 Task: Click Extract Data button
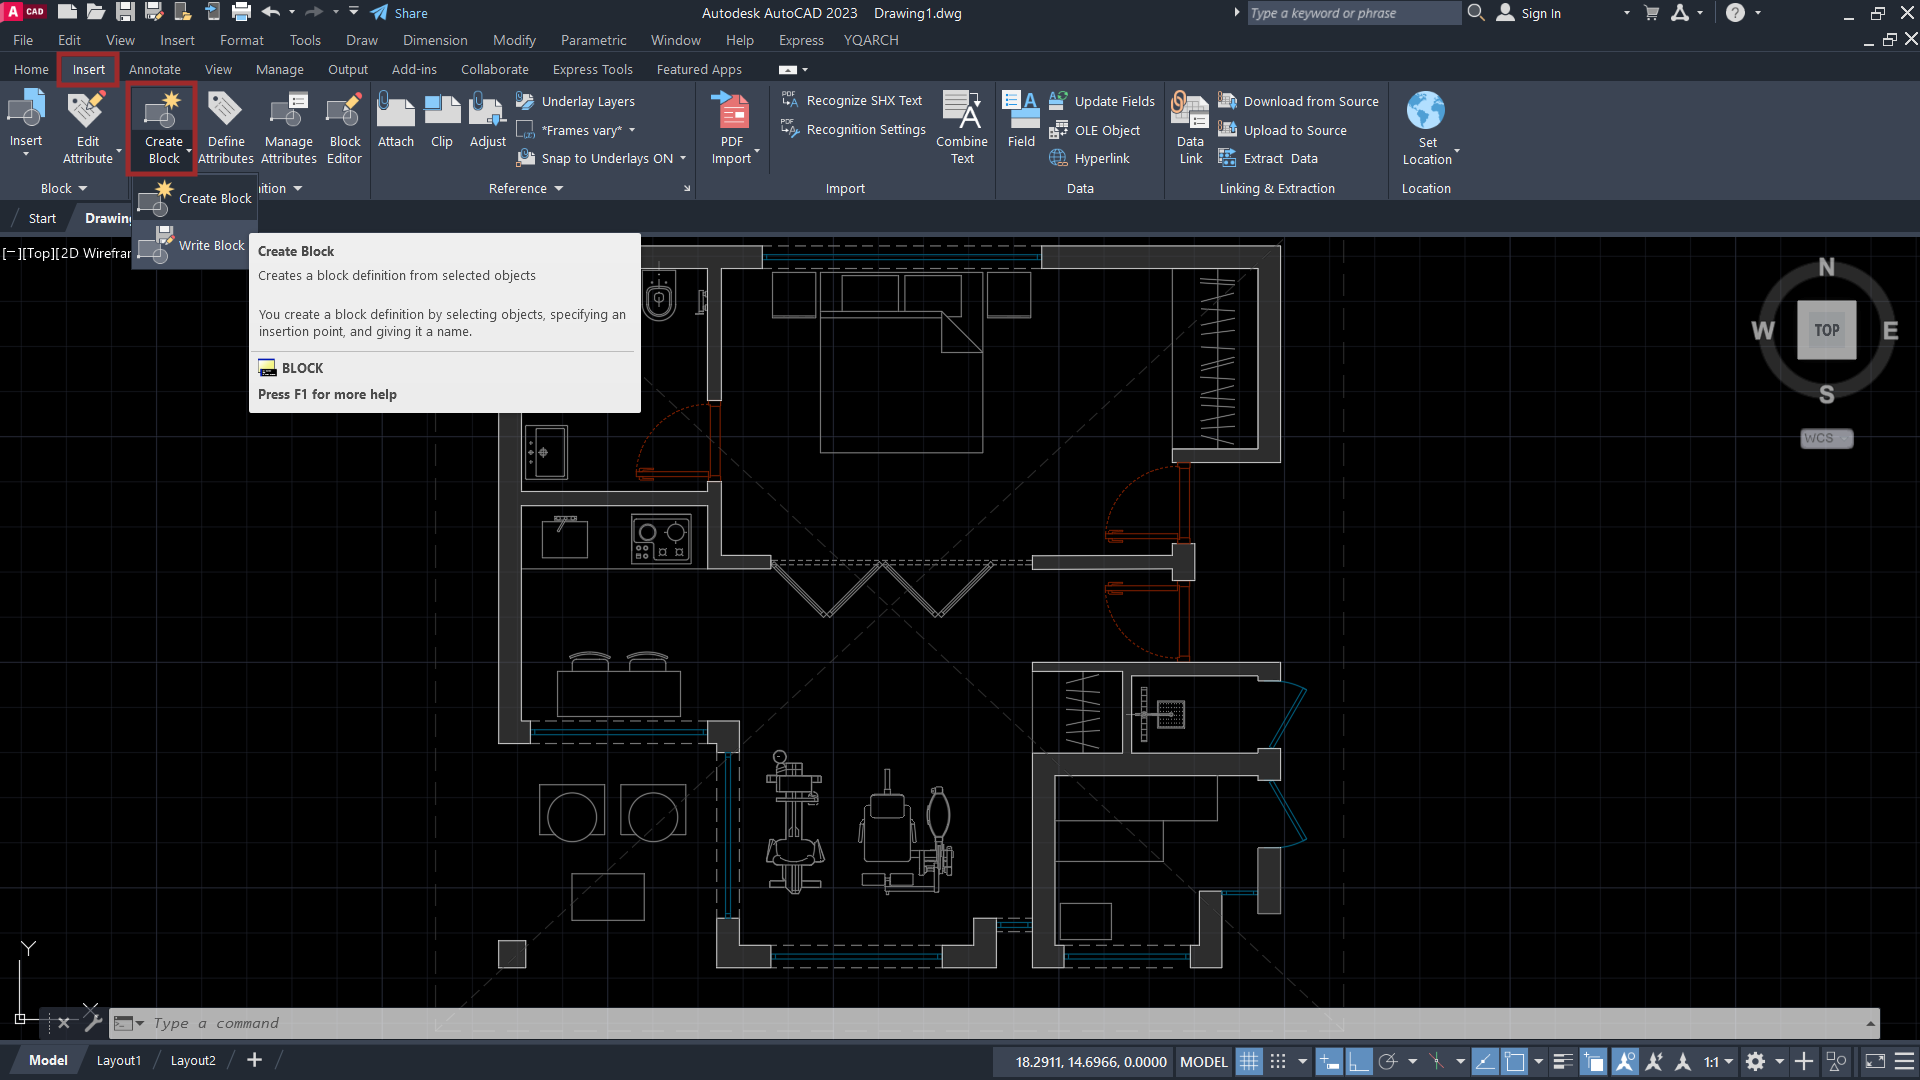point(1268,159)
